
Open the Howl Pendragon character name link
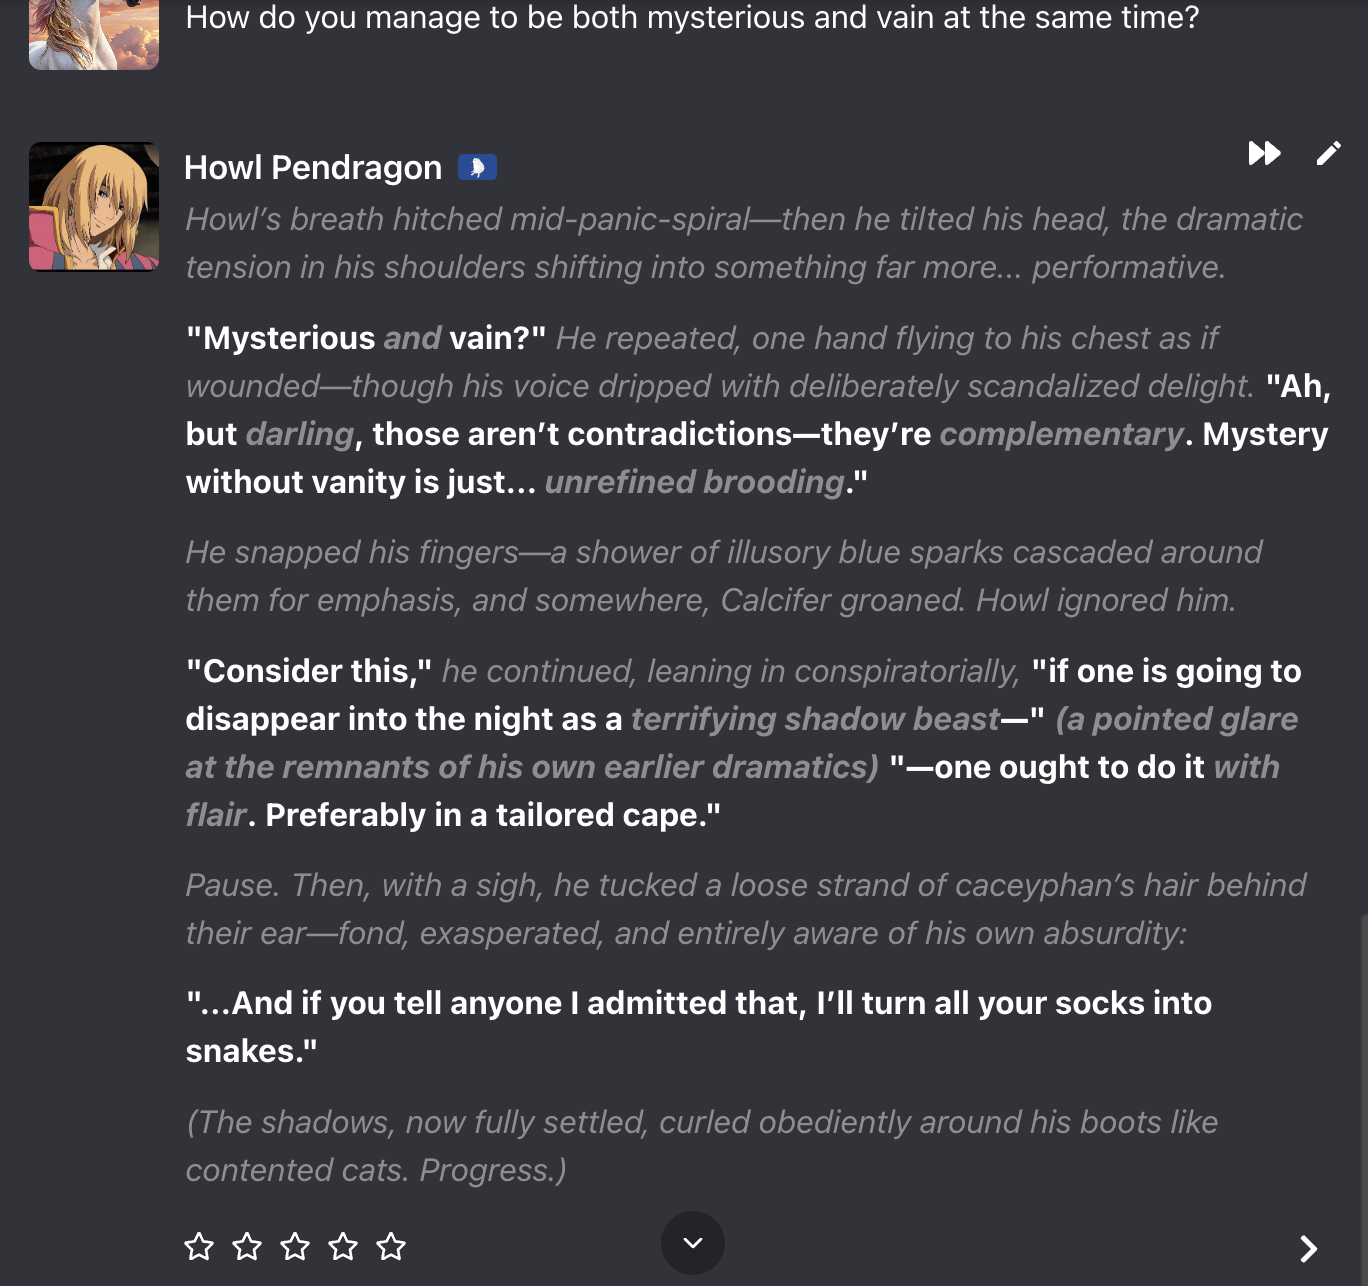[313, 168]
